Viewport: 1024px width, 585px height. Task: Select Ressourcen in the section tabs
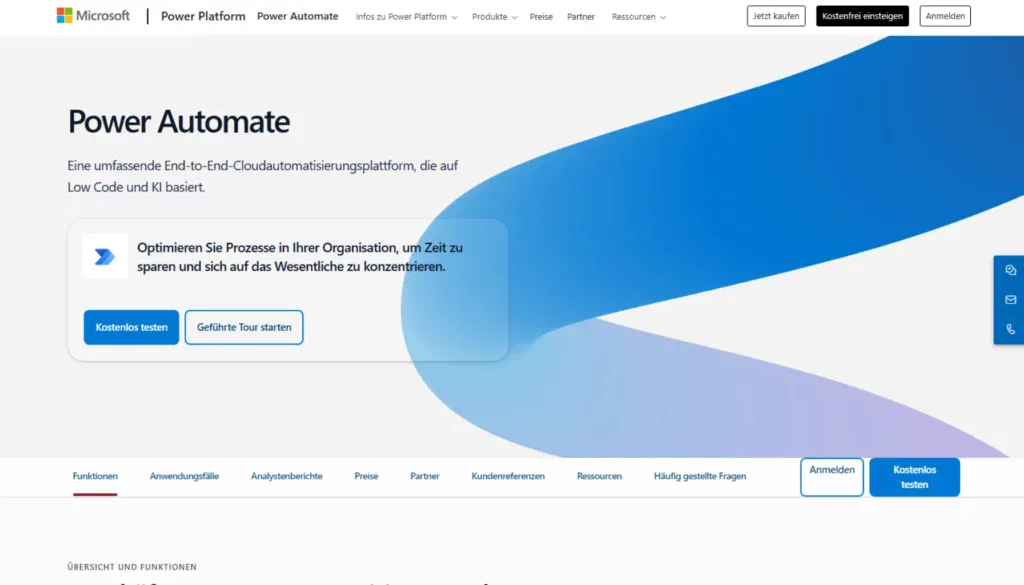(x=599, y=476)
